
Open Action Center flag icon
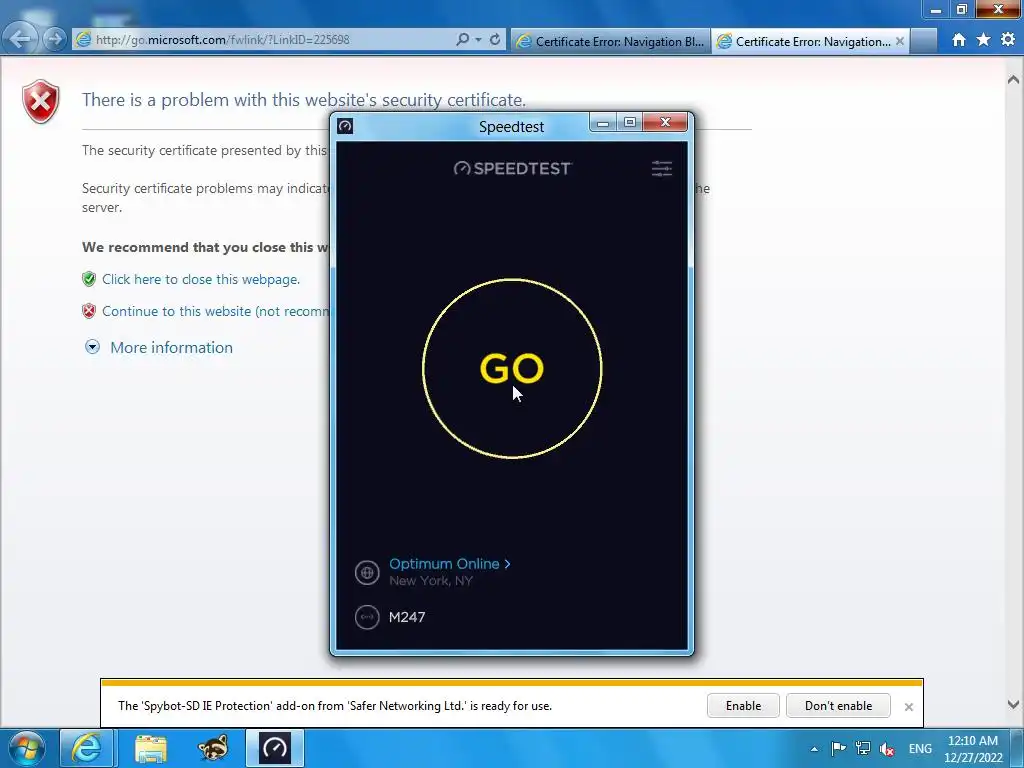click(x=839, y=748)
